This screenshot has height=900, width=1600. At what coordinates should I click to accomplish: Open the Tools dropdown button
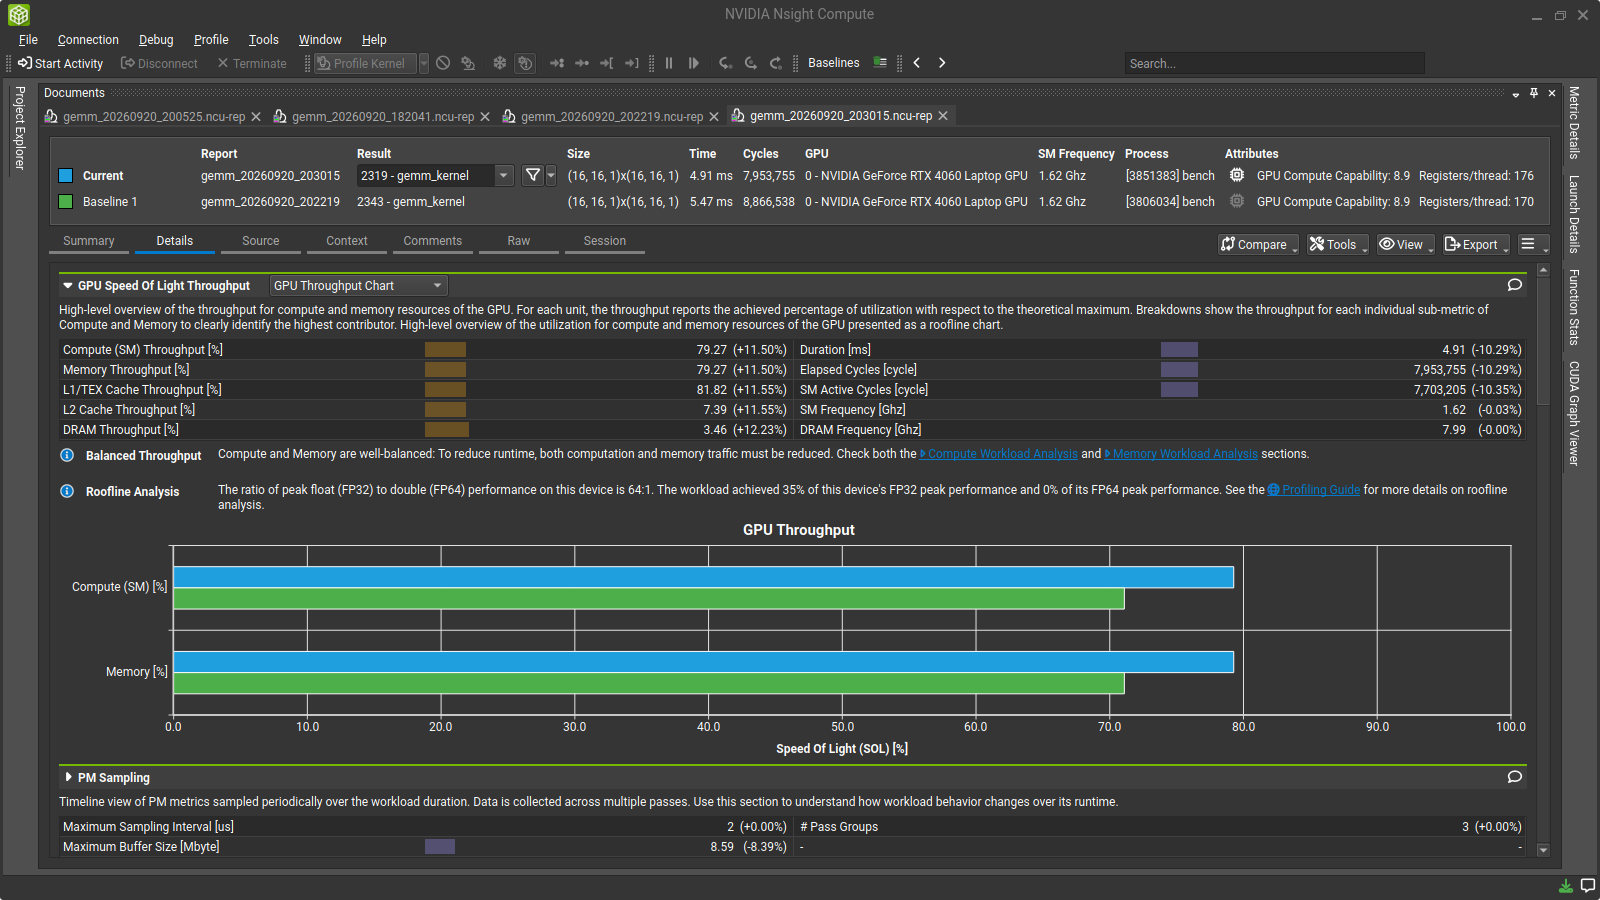click(x=1337, y=244)
